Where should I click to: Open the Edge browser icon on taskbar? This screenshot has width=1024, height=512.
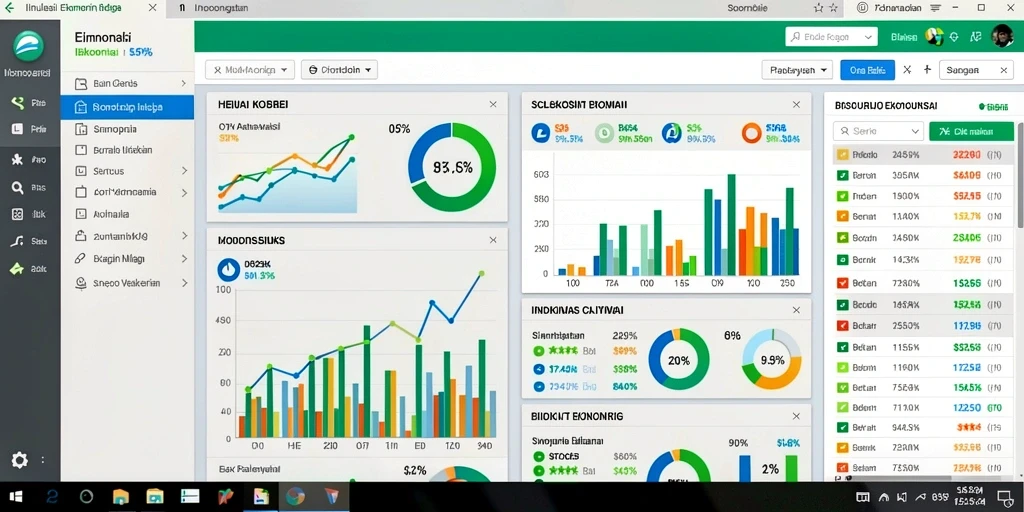tap(53, 497)
